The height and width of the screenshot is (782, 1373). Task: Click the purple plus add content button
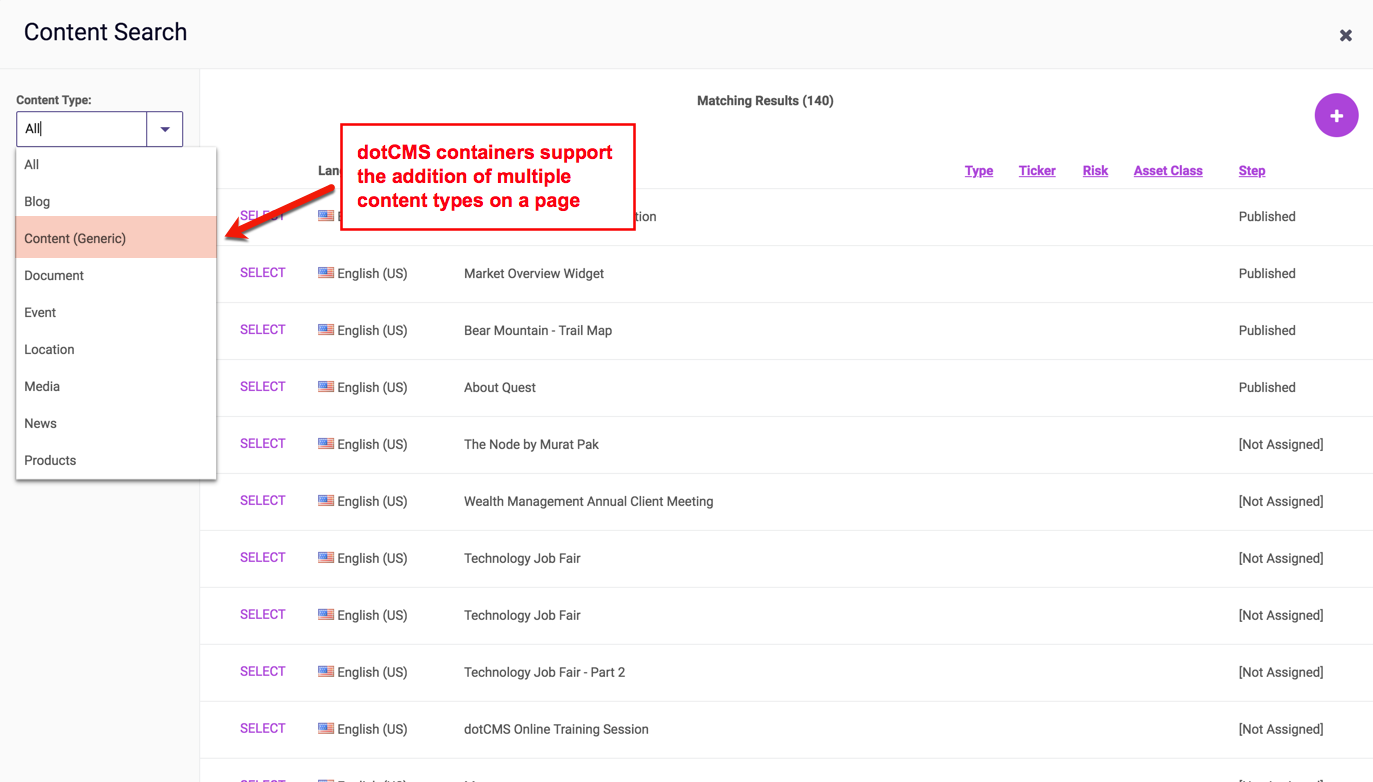pyautogui.click(x=1336, y=116)
